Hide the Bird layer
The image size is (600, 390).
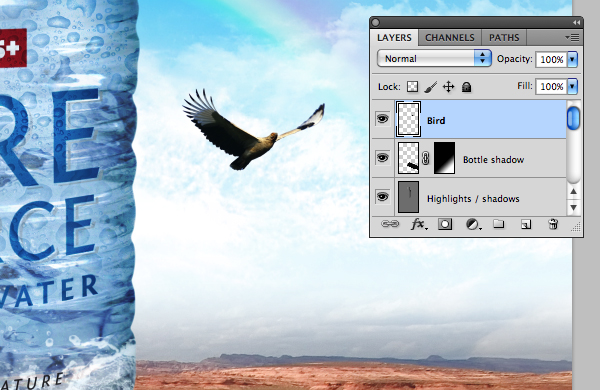(x=382, y=119)
